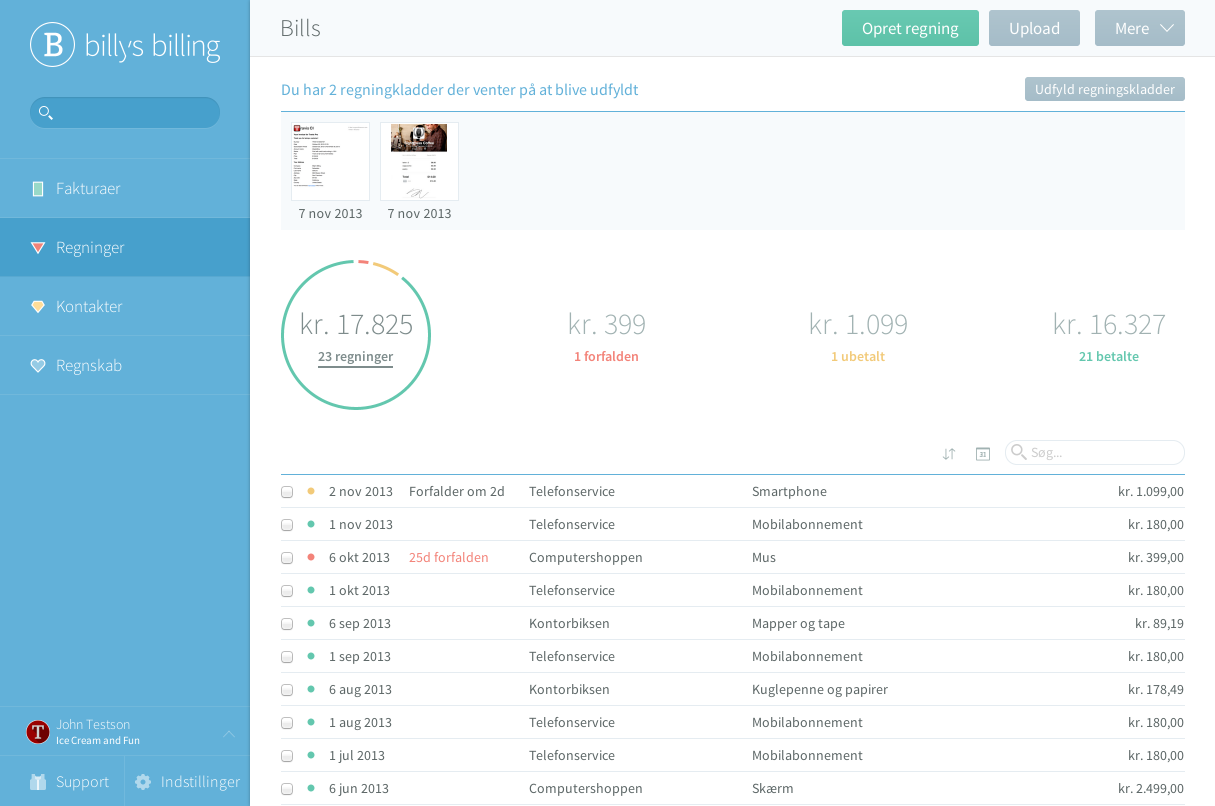Screen dimensions: 1215x806
Task: Open Regninger in the sidebar
Action: 125,247
